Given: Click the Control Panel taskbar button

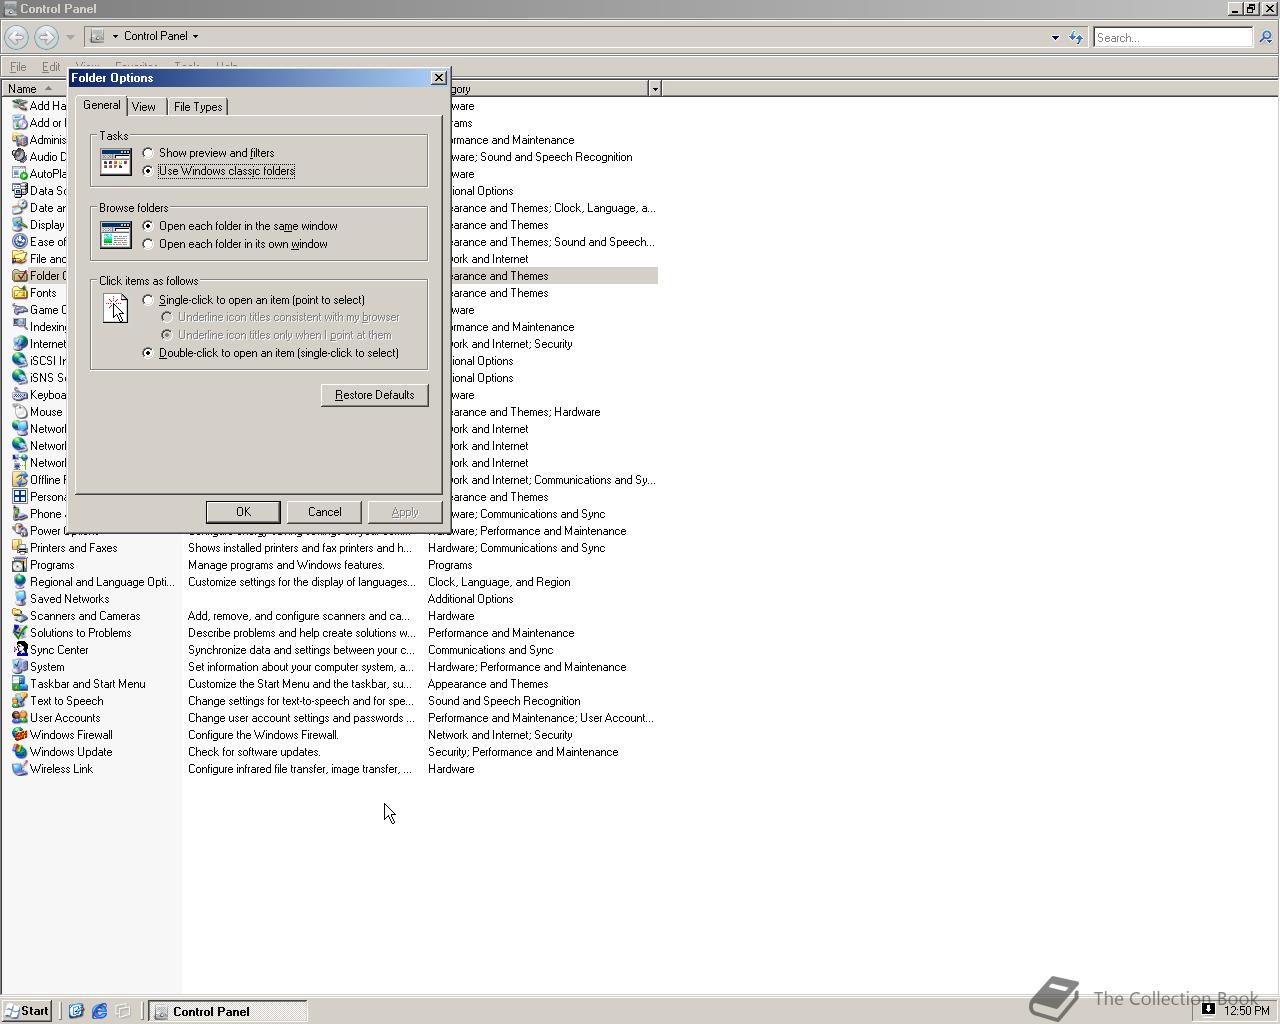Looking at the screenshot, I should pos(228,1011).
